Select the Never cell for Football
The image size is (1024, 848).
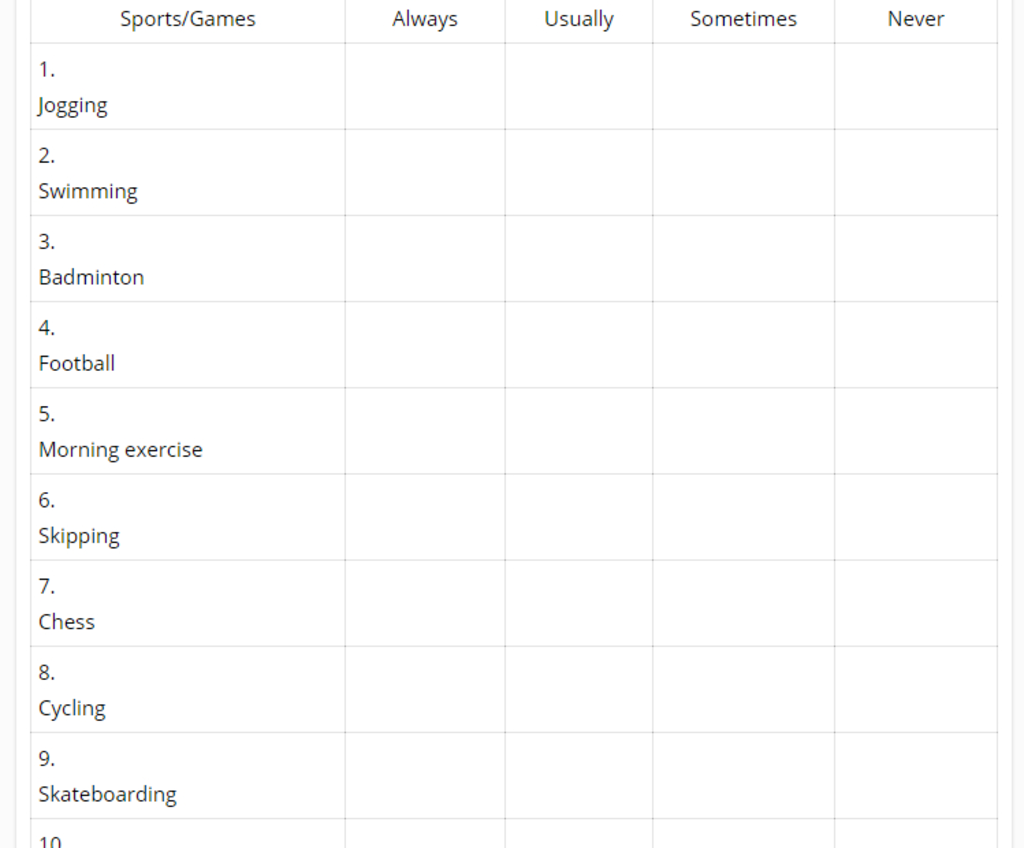coord(916,344)
